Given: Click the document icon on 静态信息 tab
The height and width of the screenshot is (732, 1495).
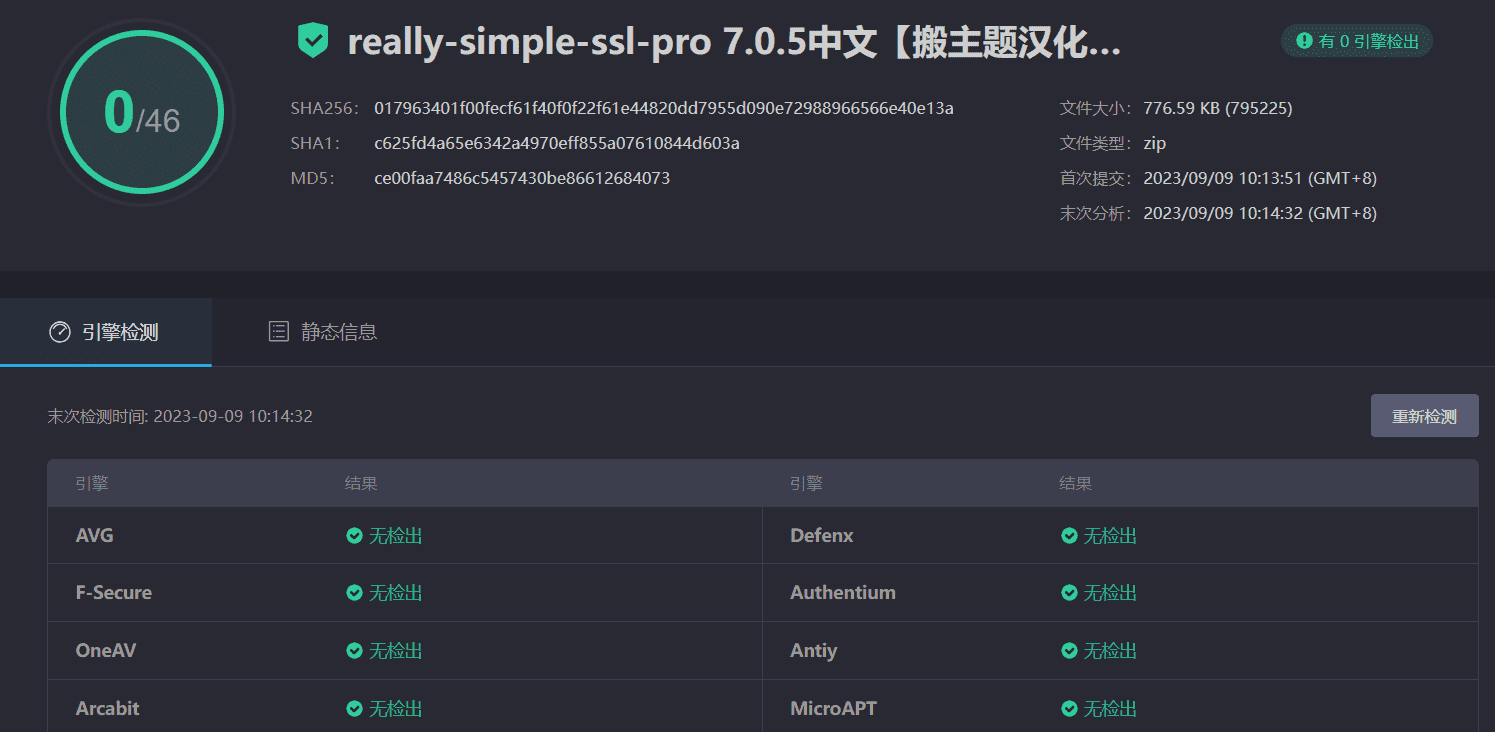Looking at the screenshot, I should pyautogui.click(x=279, y=332).
